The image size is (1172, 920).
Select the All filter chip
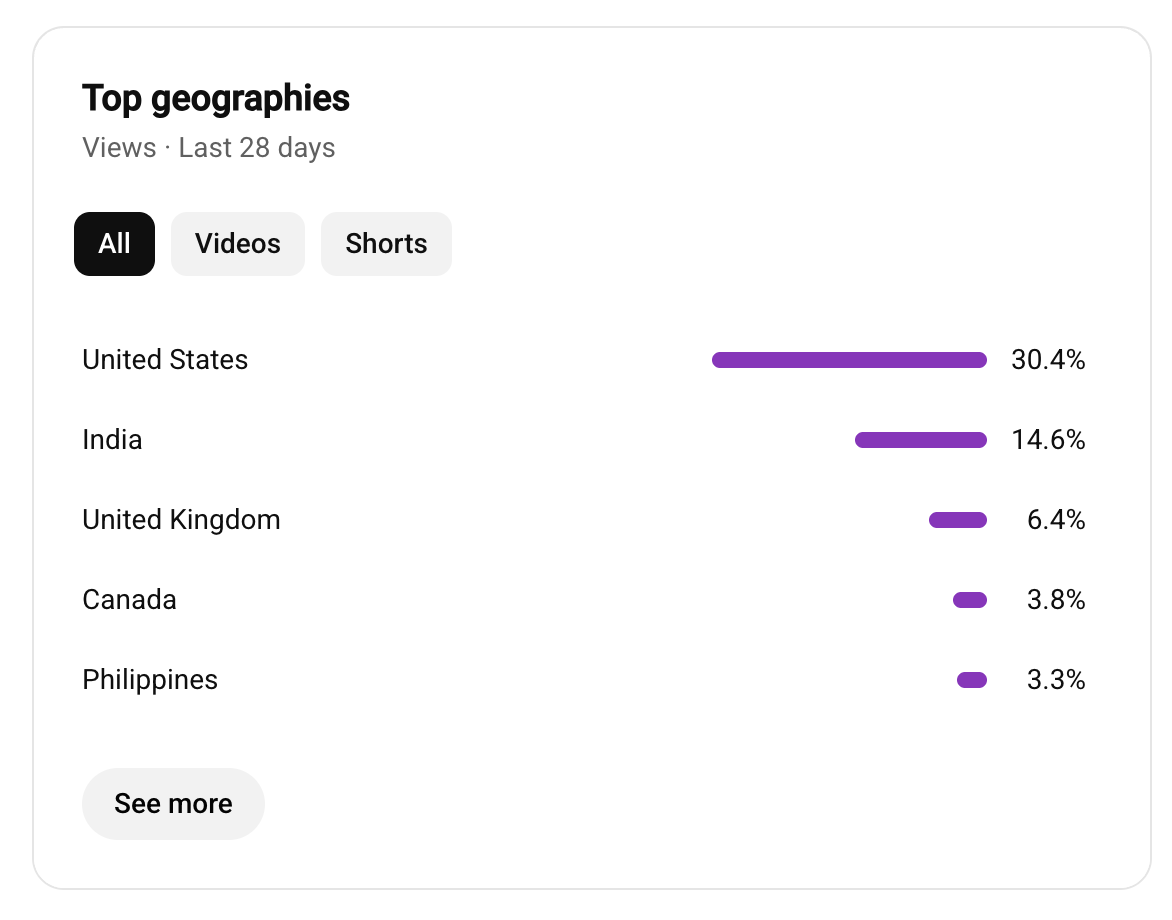point(114,244)
